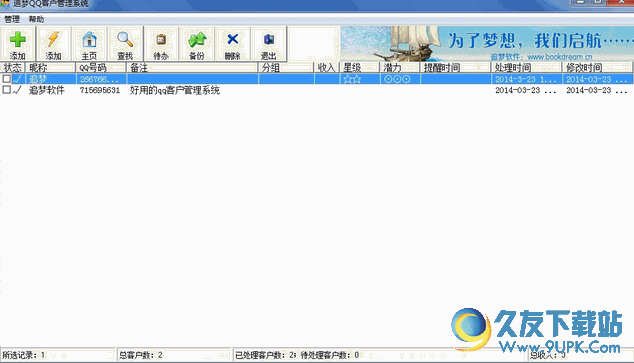Viewport: 634px width, 363px height.
Task: Sort by the 状态 column header
Action: (13, 68)
